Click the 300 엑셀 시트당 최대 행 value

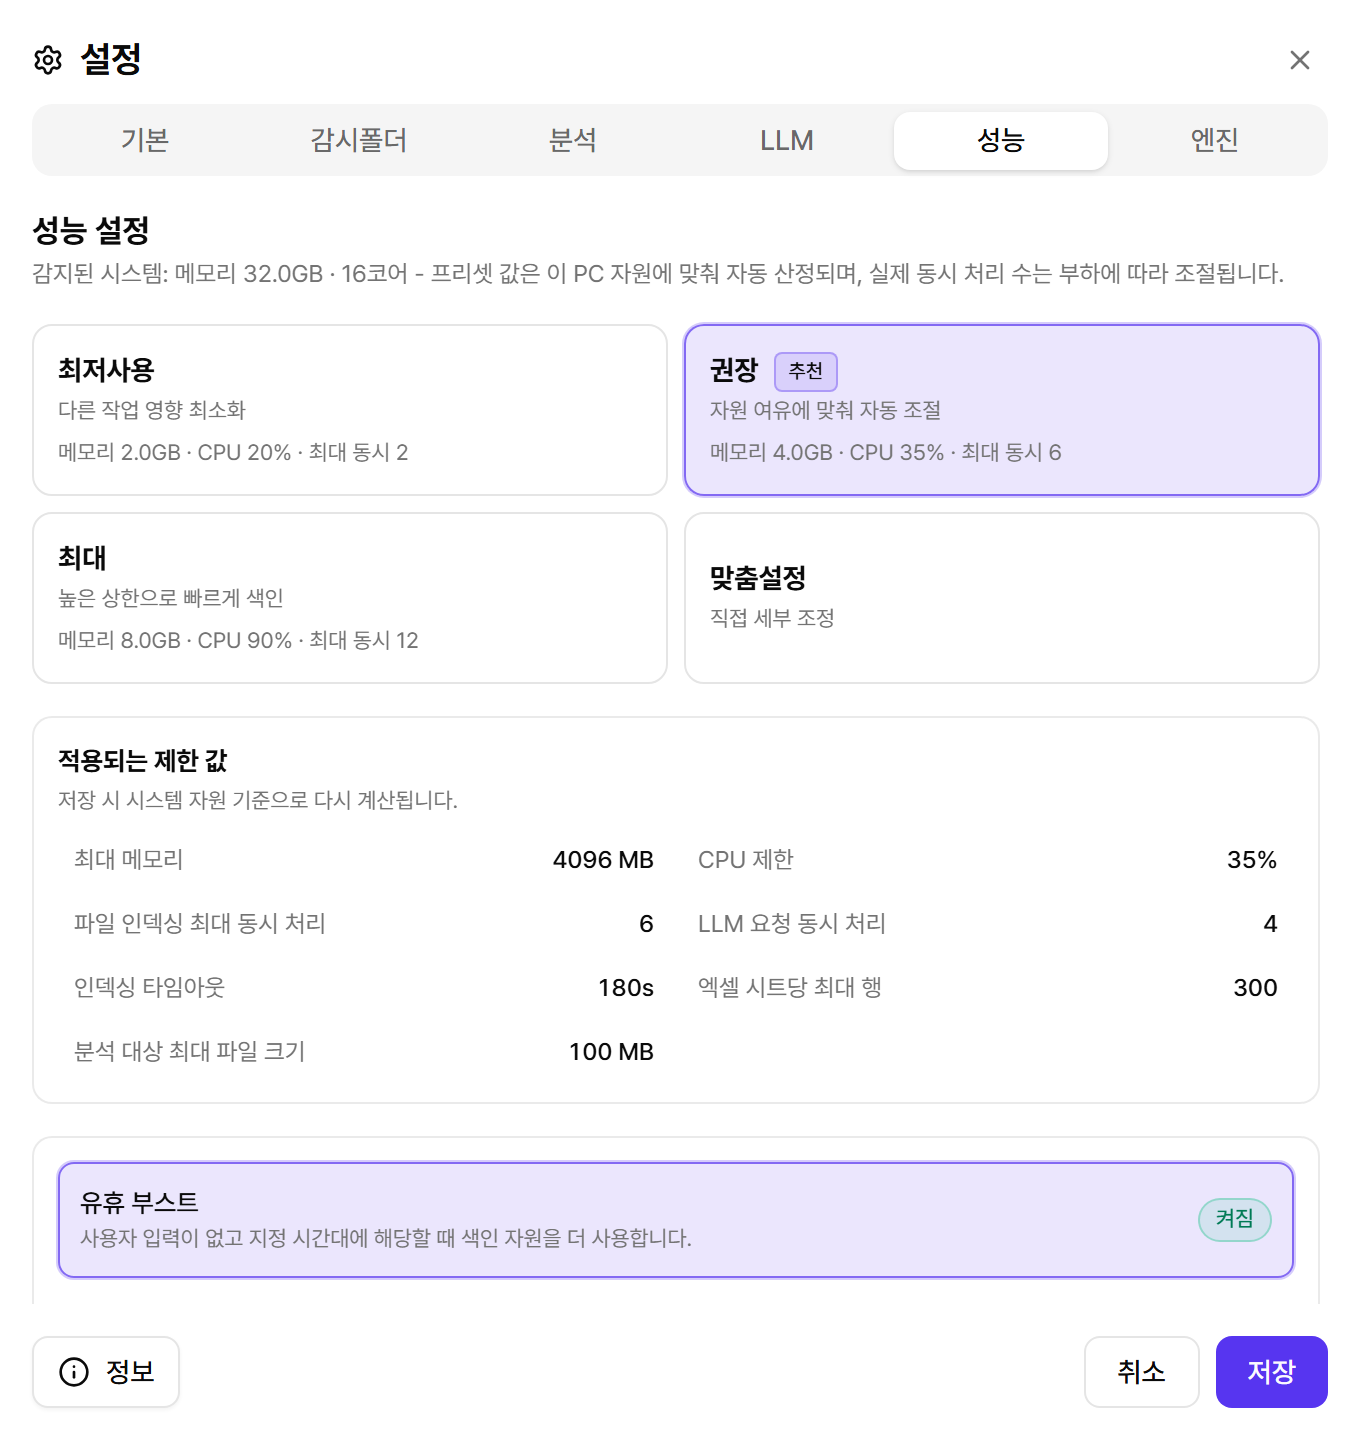[1256, 988]
